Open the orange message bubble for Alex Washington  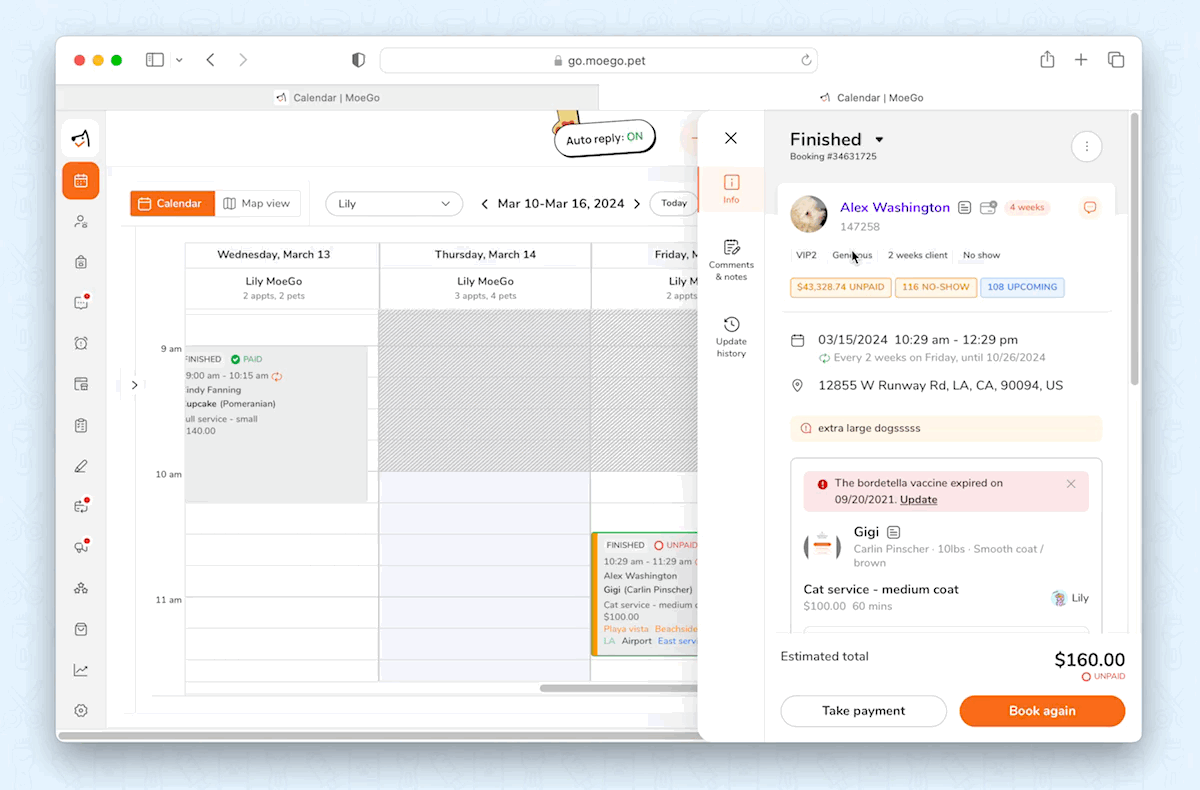1090,208
